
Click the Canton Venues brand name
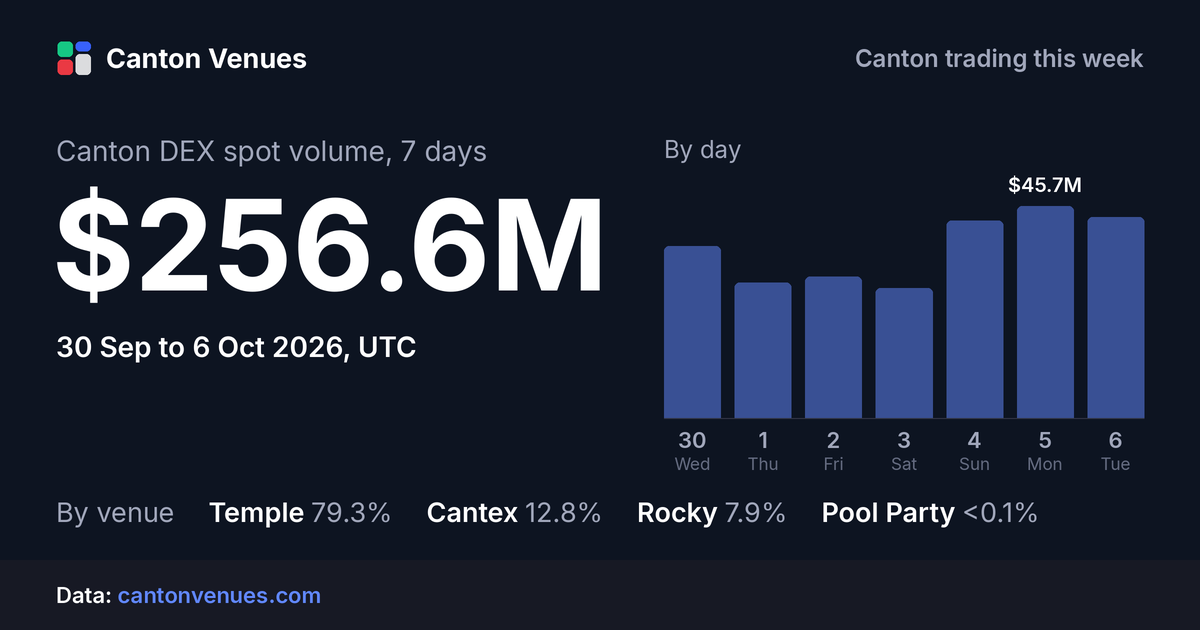pyautogui.click(x=206, y=59)
